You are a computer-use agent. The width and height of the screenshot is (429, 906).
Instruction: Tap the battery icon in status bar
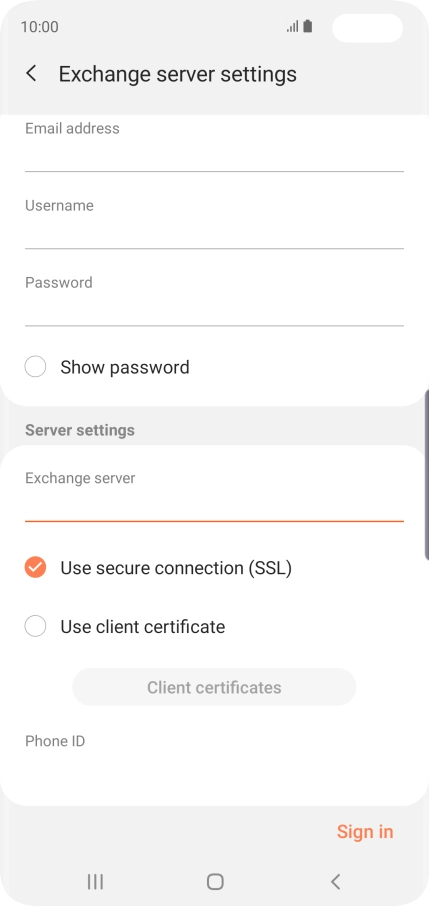tap(308, 26)
